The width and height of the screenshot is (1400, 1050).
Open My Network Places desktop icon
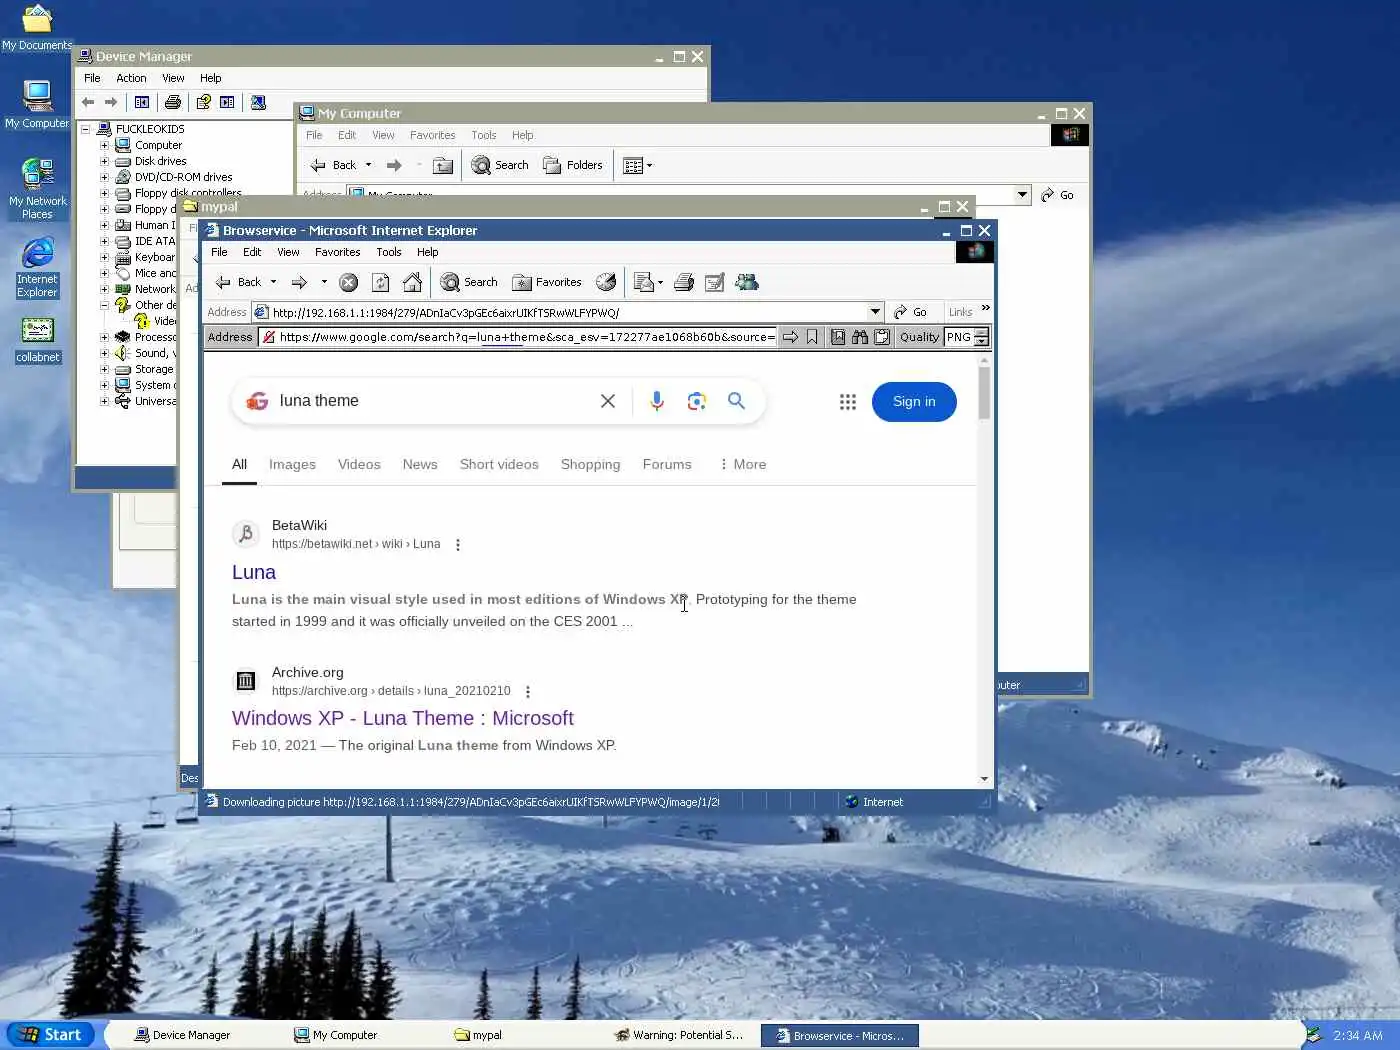(x=37, y=189)
